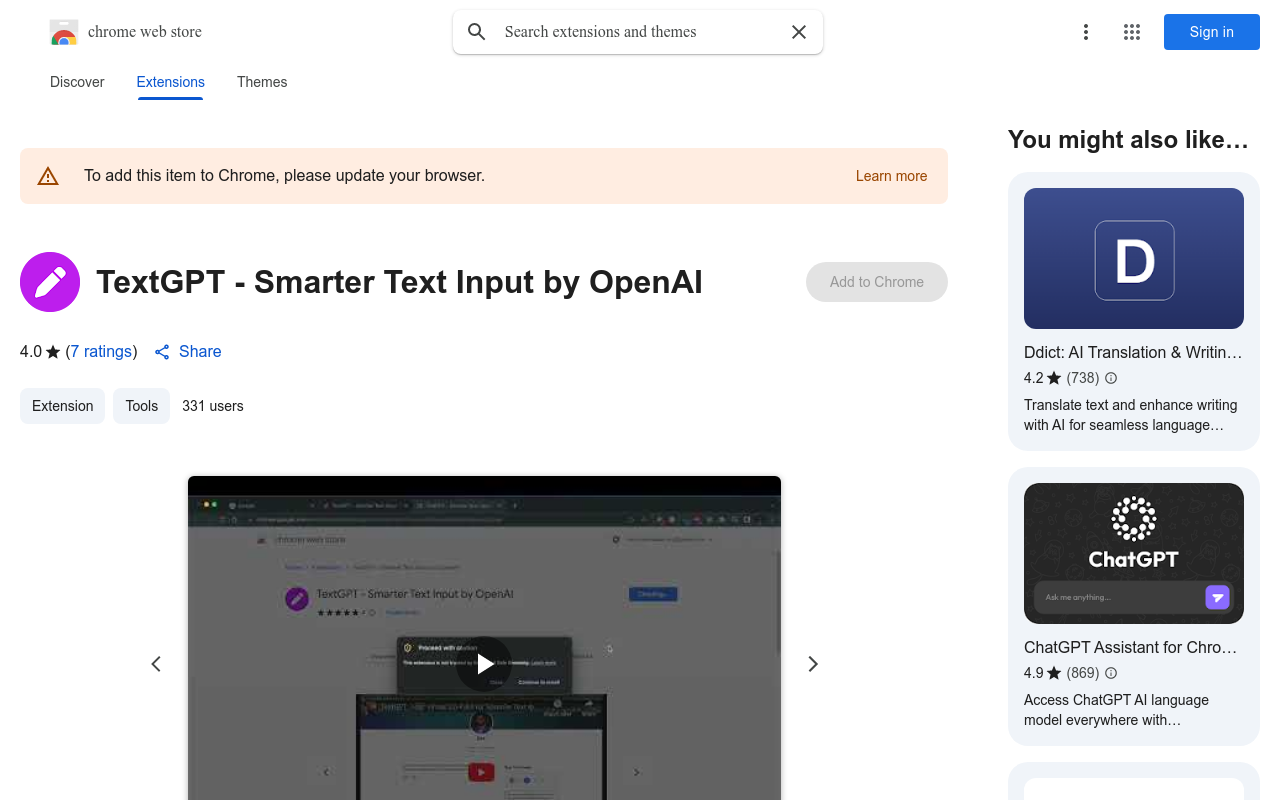Open ChatGPT Assistant for Chrome title
Viewport: 1280px width, 800px height.
(x=1131, y=647)
